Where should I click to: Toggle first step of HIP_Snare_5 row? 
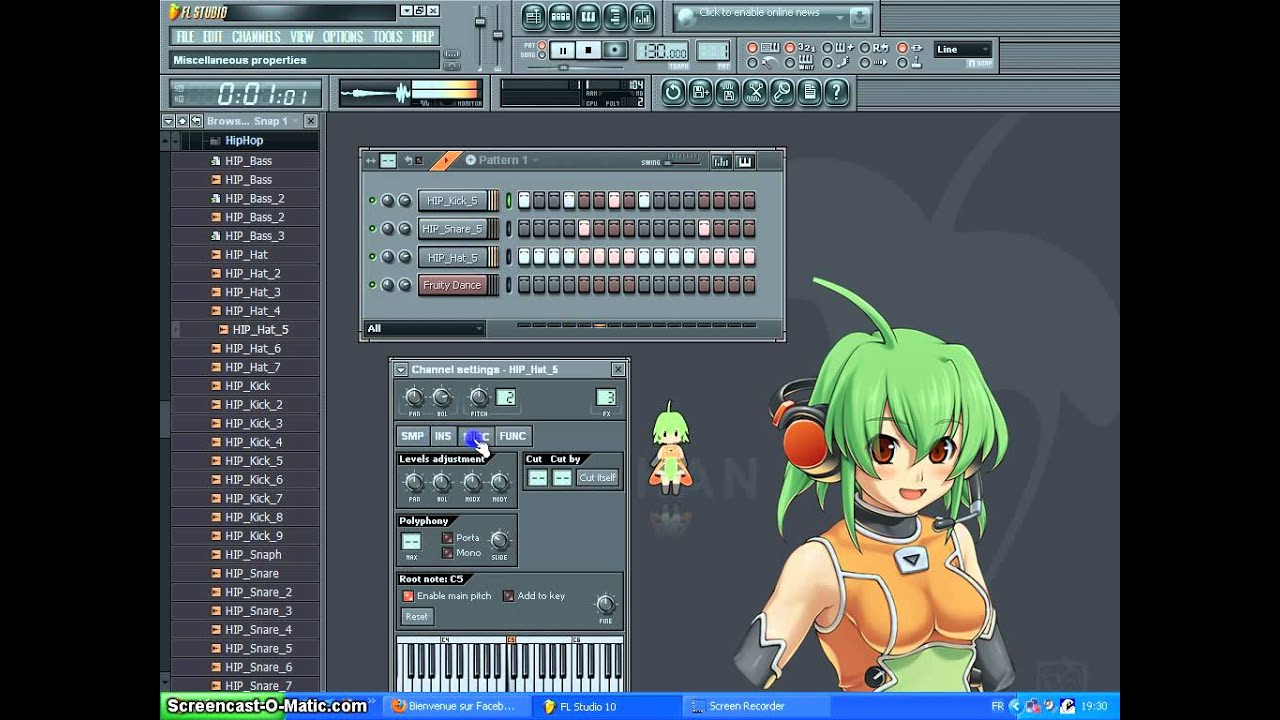524,228
